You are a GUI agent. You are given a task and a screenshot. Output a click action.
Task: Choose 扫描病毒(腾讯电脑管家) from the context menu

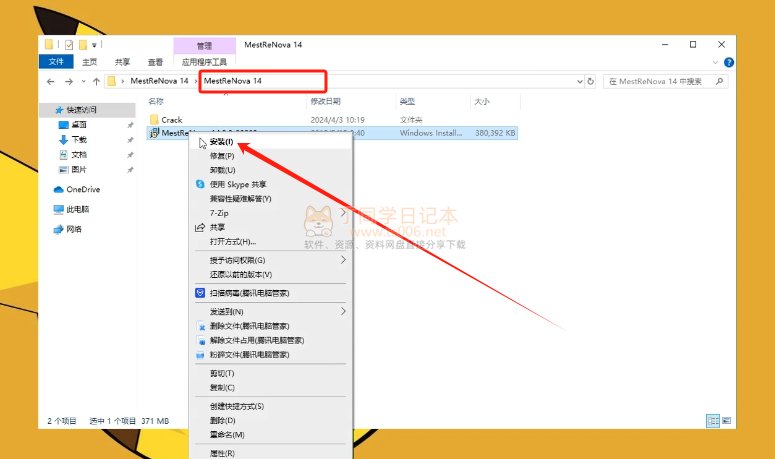(271, 293)
